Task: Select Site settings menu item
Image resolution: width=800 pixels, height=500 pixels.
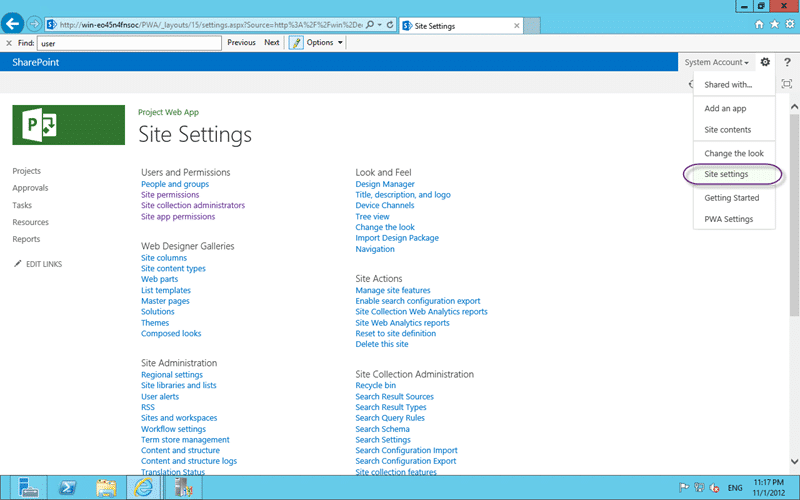Action: (726, 174)
